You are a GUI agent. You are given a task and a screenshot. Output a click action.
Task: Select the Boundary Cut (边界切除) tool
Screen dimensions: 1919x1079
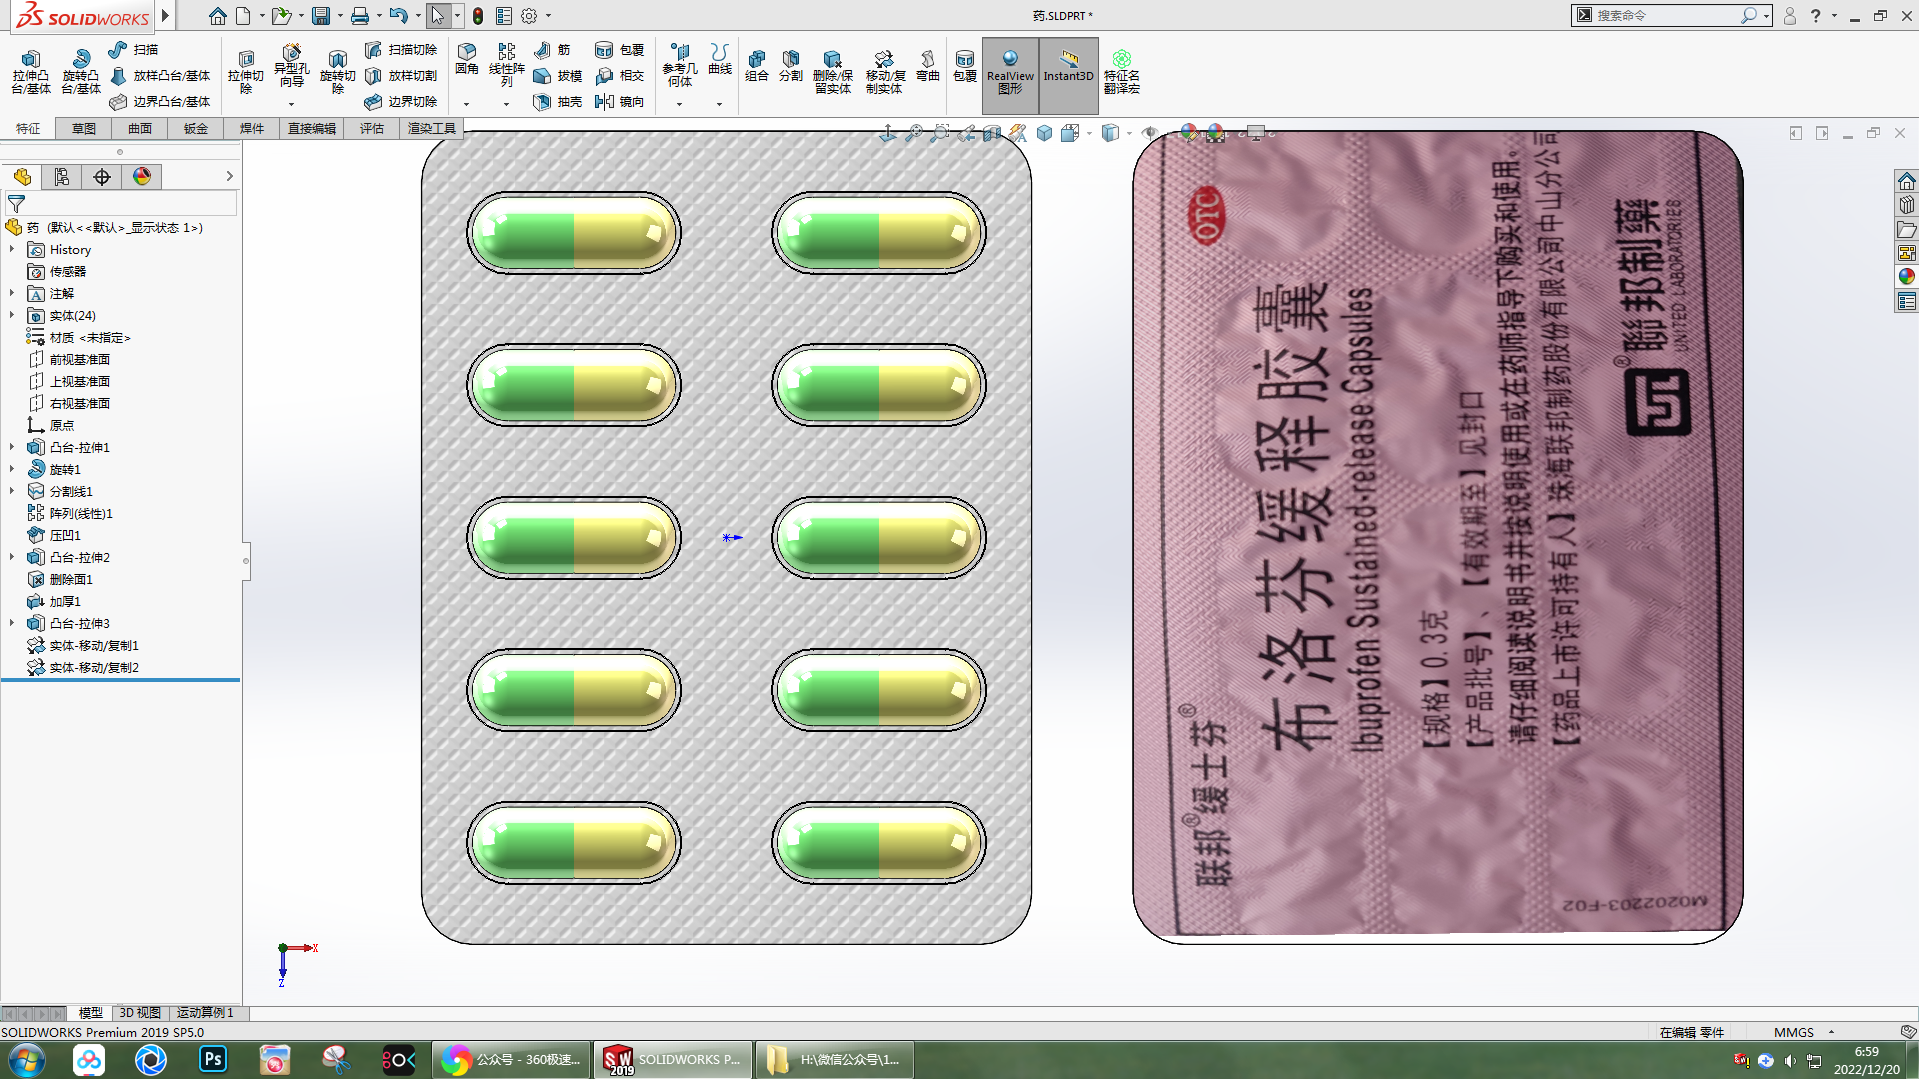coord(401,101)
